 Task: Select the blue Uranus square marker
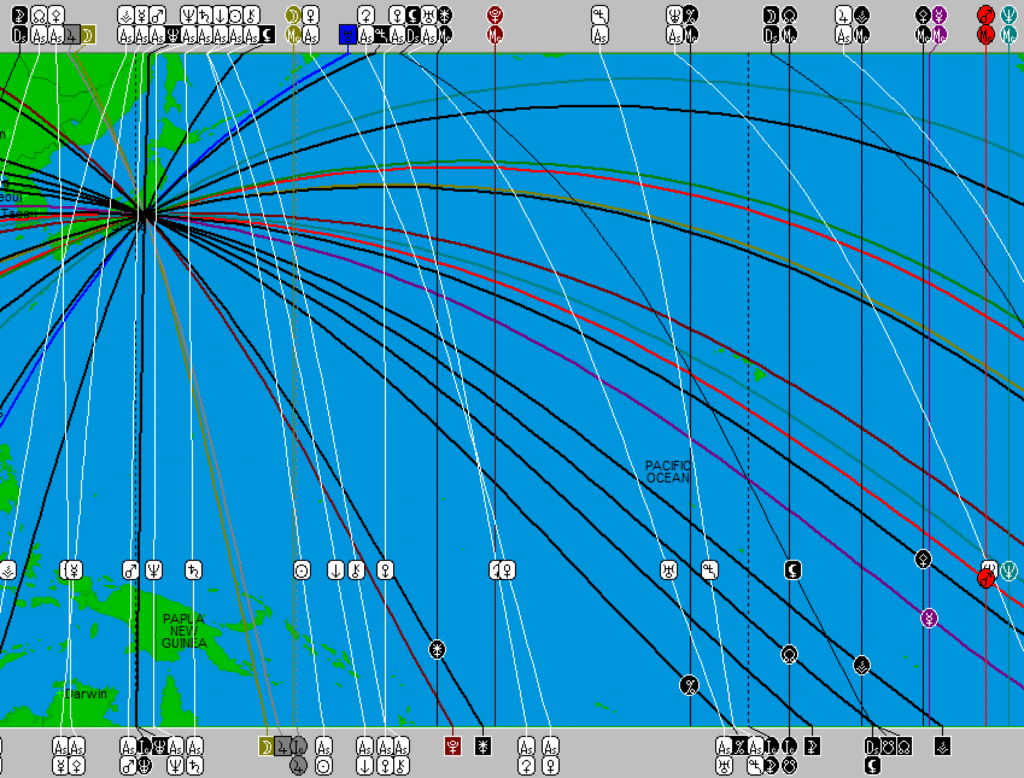348,35
